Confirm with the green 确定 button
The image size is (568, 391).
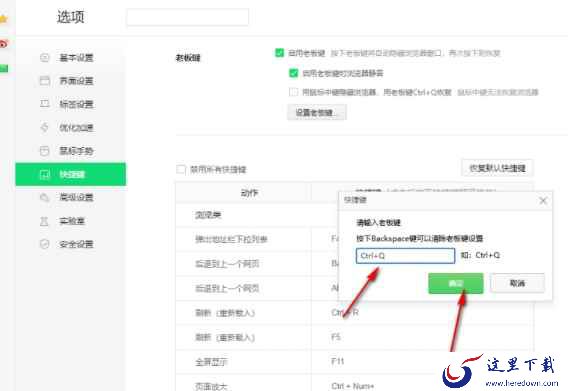pos(456,283)
